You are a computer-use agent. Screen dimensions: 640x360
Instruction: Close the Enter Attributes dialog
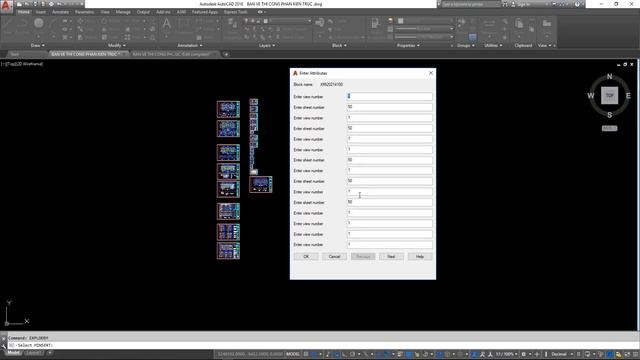click(x=431, y=73)
